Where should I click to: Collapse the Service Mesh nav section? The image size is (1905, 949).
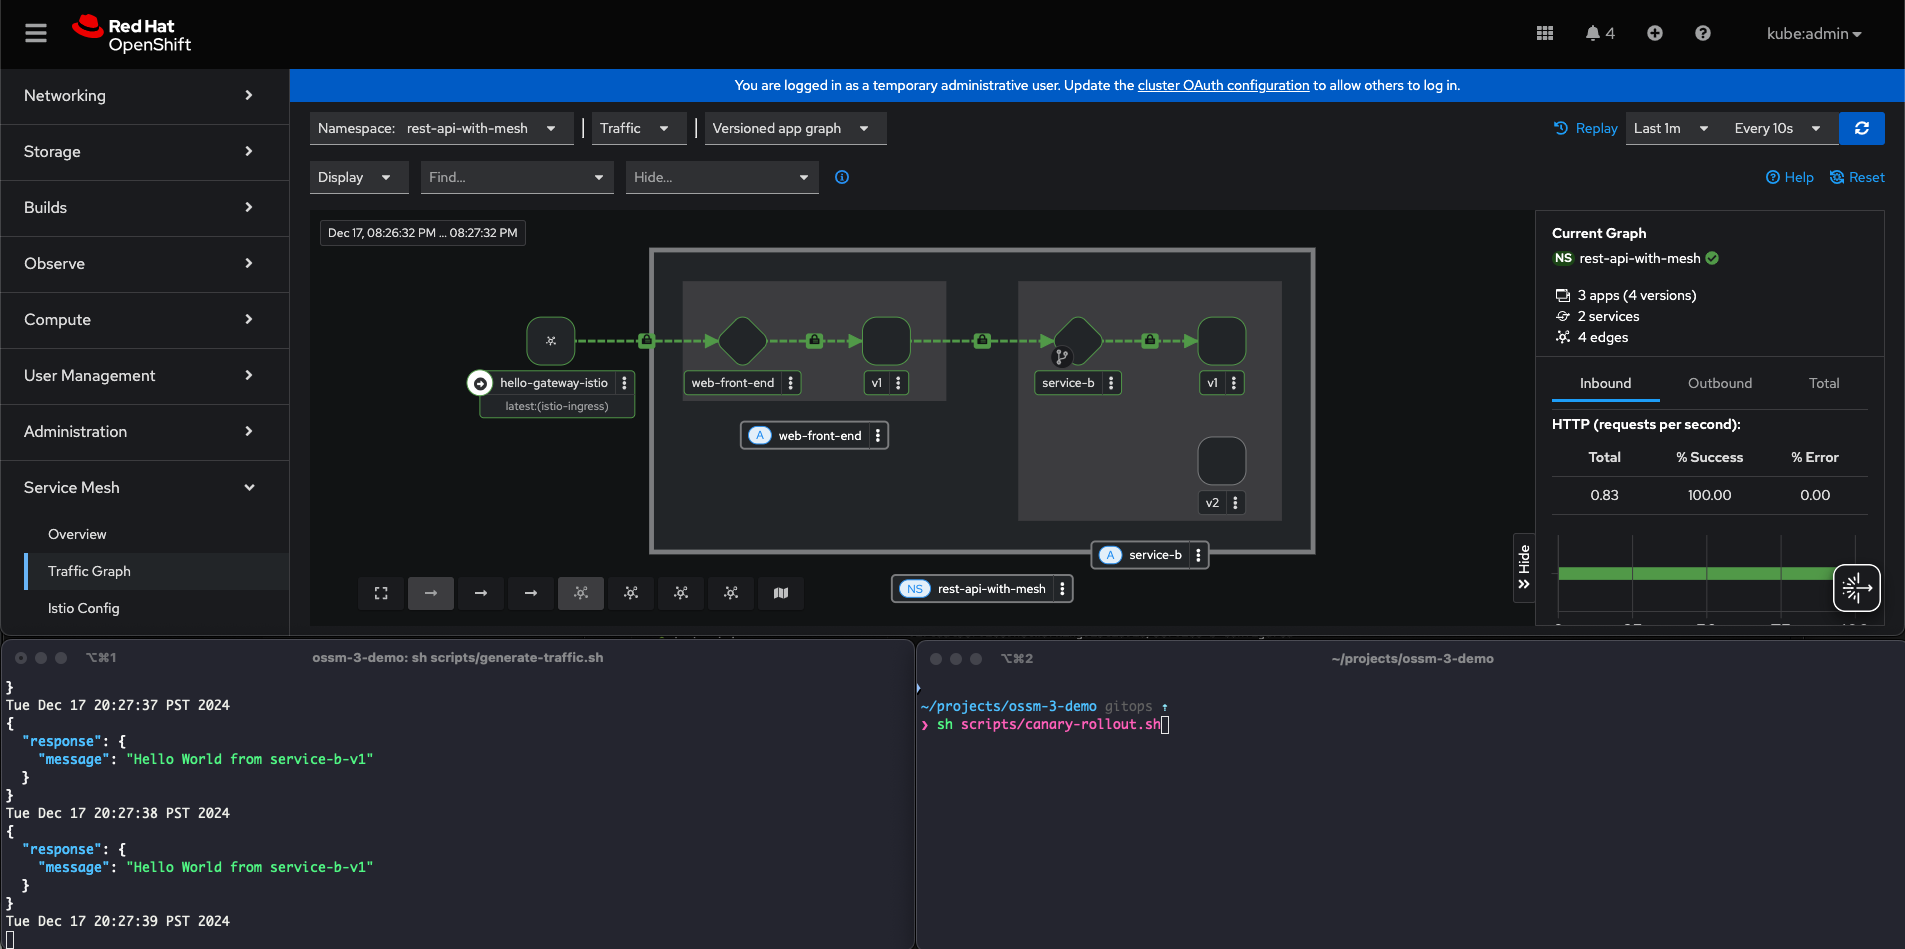click(x=144, y=488)
